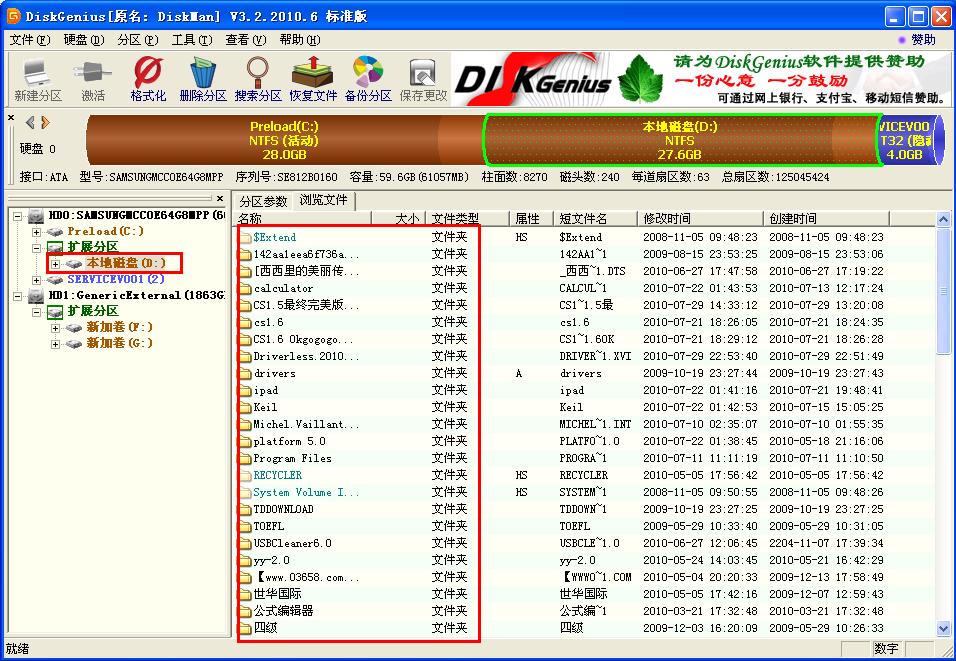This screenshot has width=956, height=661.
Task: Click the file list scroll down arrow
Action: click(x=943, y=628)
